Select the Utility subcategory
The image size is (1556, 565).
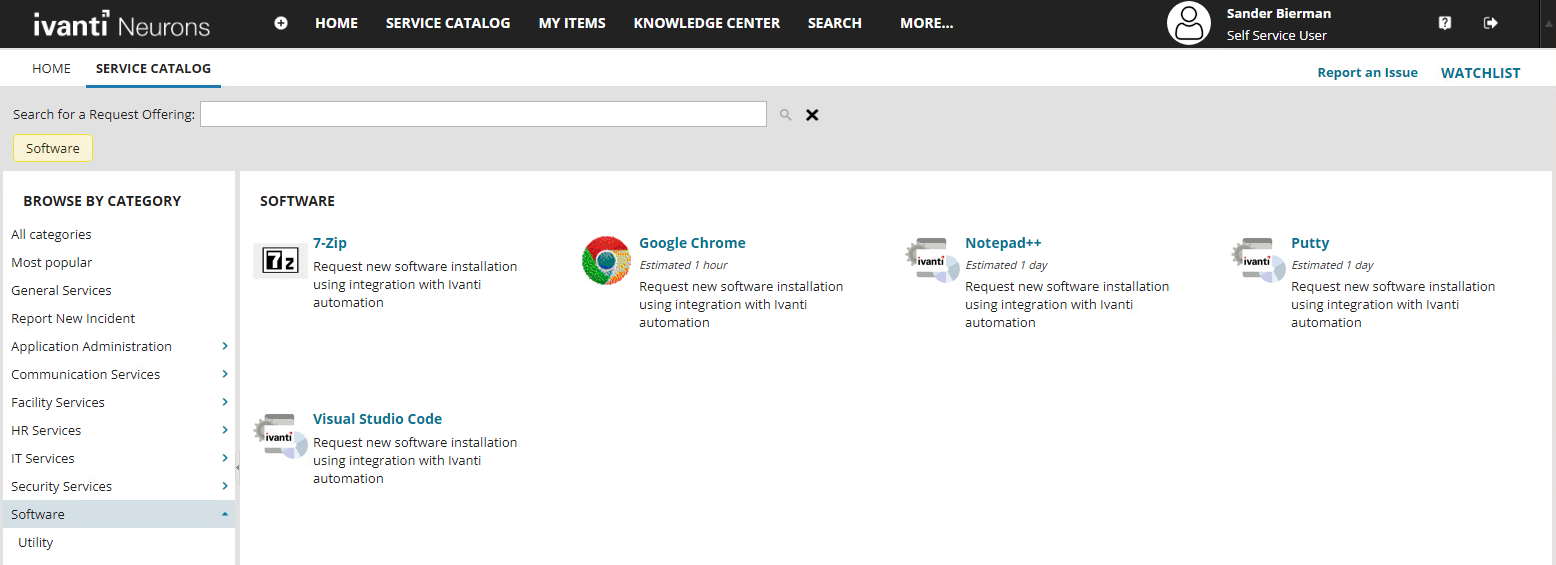click(35, 542)
